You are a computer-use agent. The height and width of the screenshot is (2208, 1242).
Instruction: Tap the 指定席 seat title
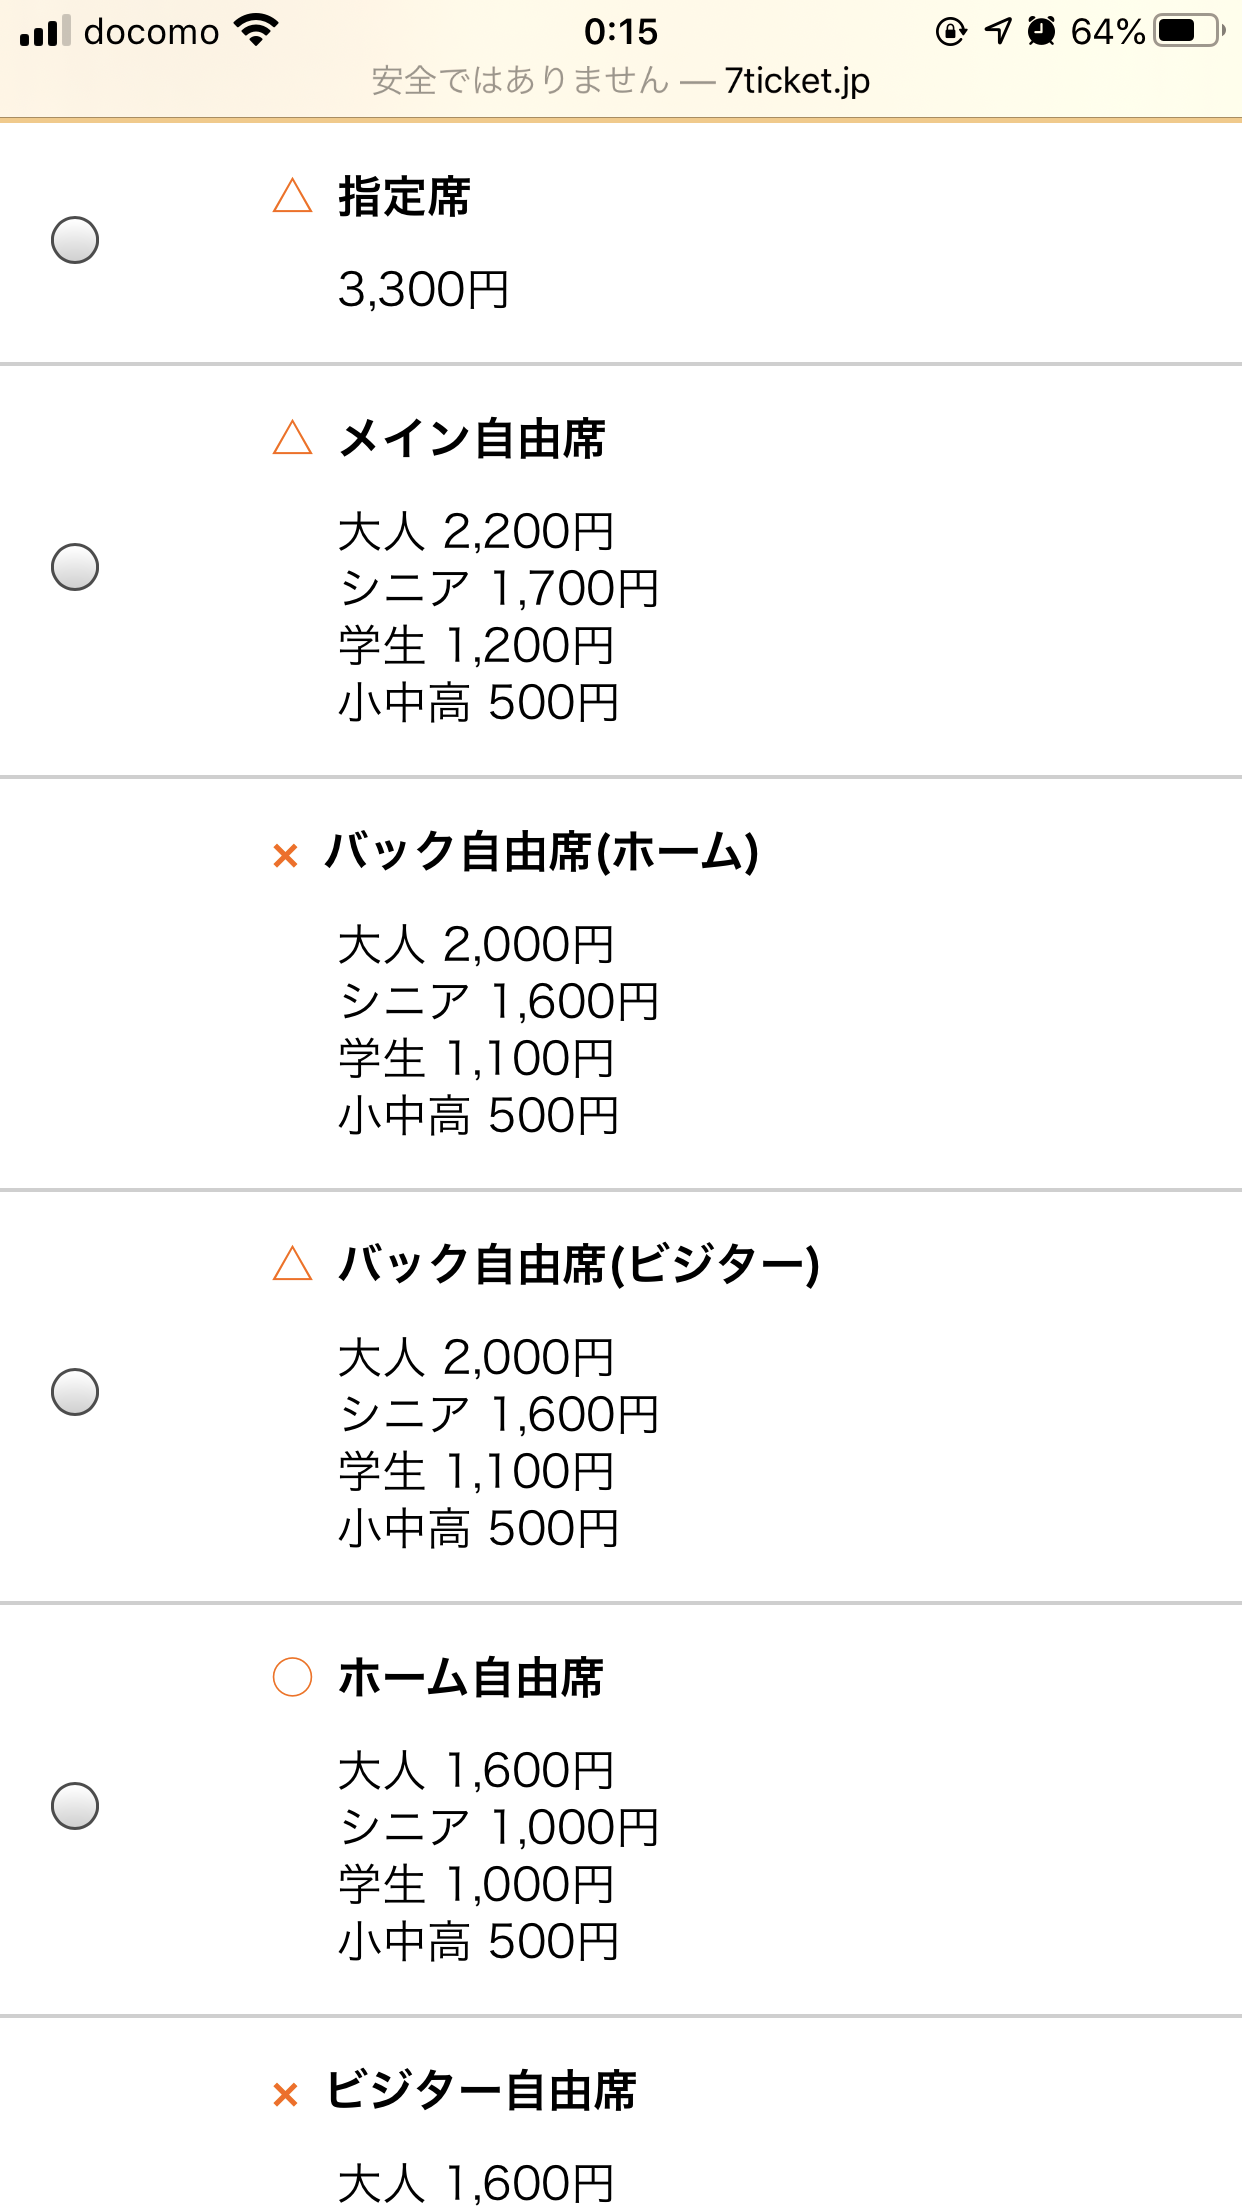tap(404, 196)
